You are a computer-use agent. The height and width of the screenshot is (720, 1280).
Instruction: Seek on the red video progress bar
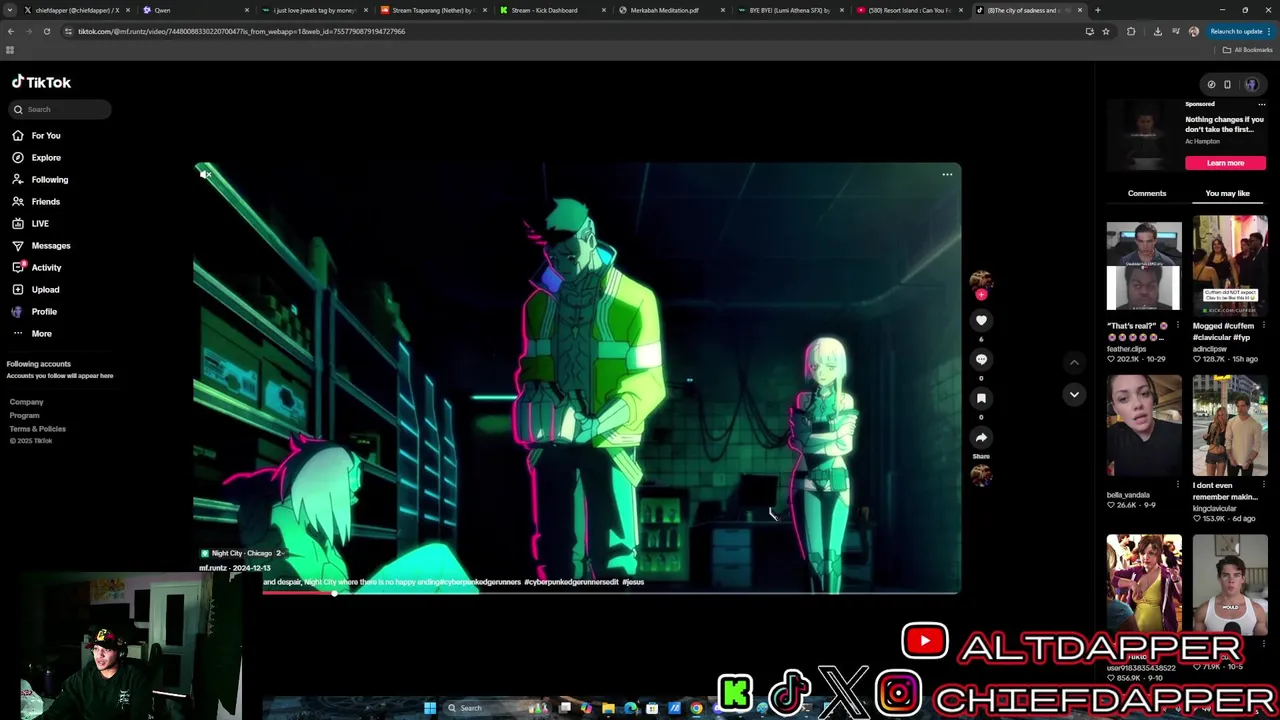(611, 593)
